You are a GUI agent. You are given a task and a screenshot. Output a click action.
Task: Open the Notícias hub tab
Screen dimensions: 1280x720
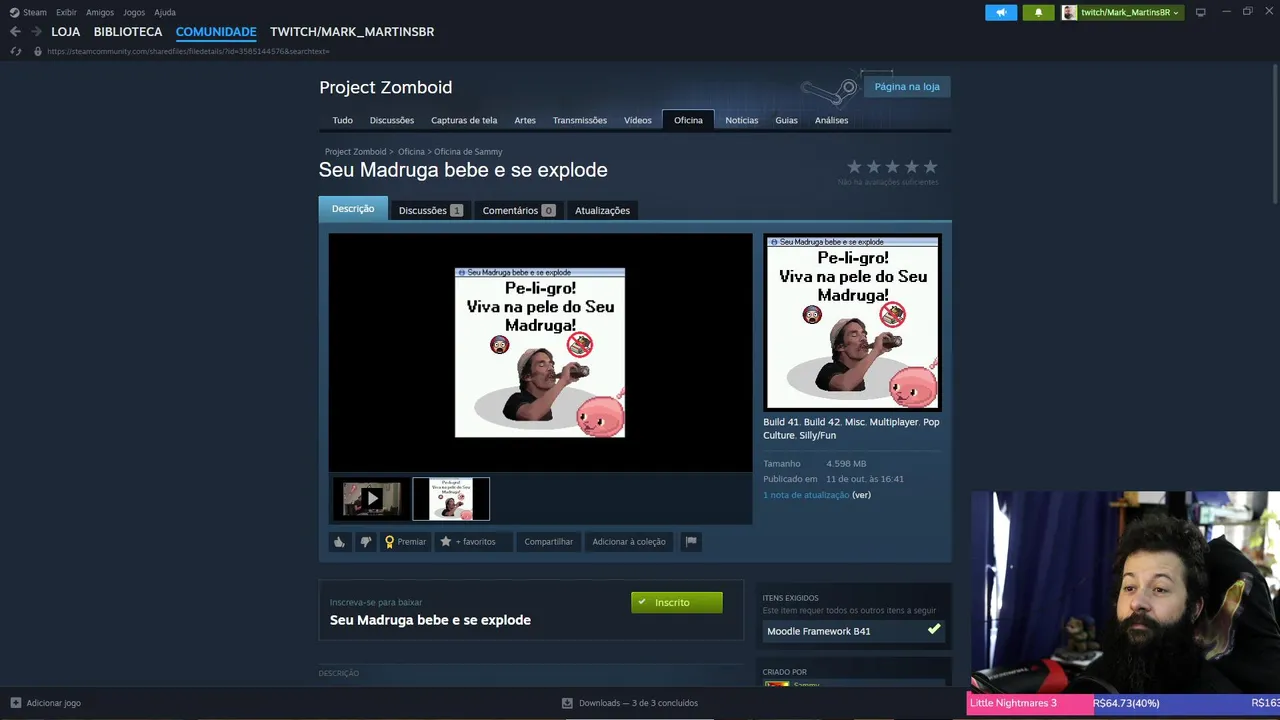click(742, 120)
